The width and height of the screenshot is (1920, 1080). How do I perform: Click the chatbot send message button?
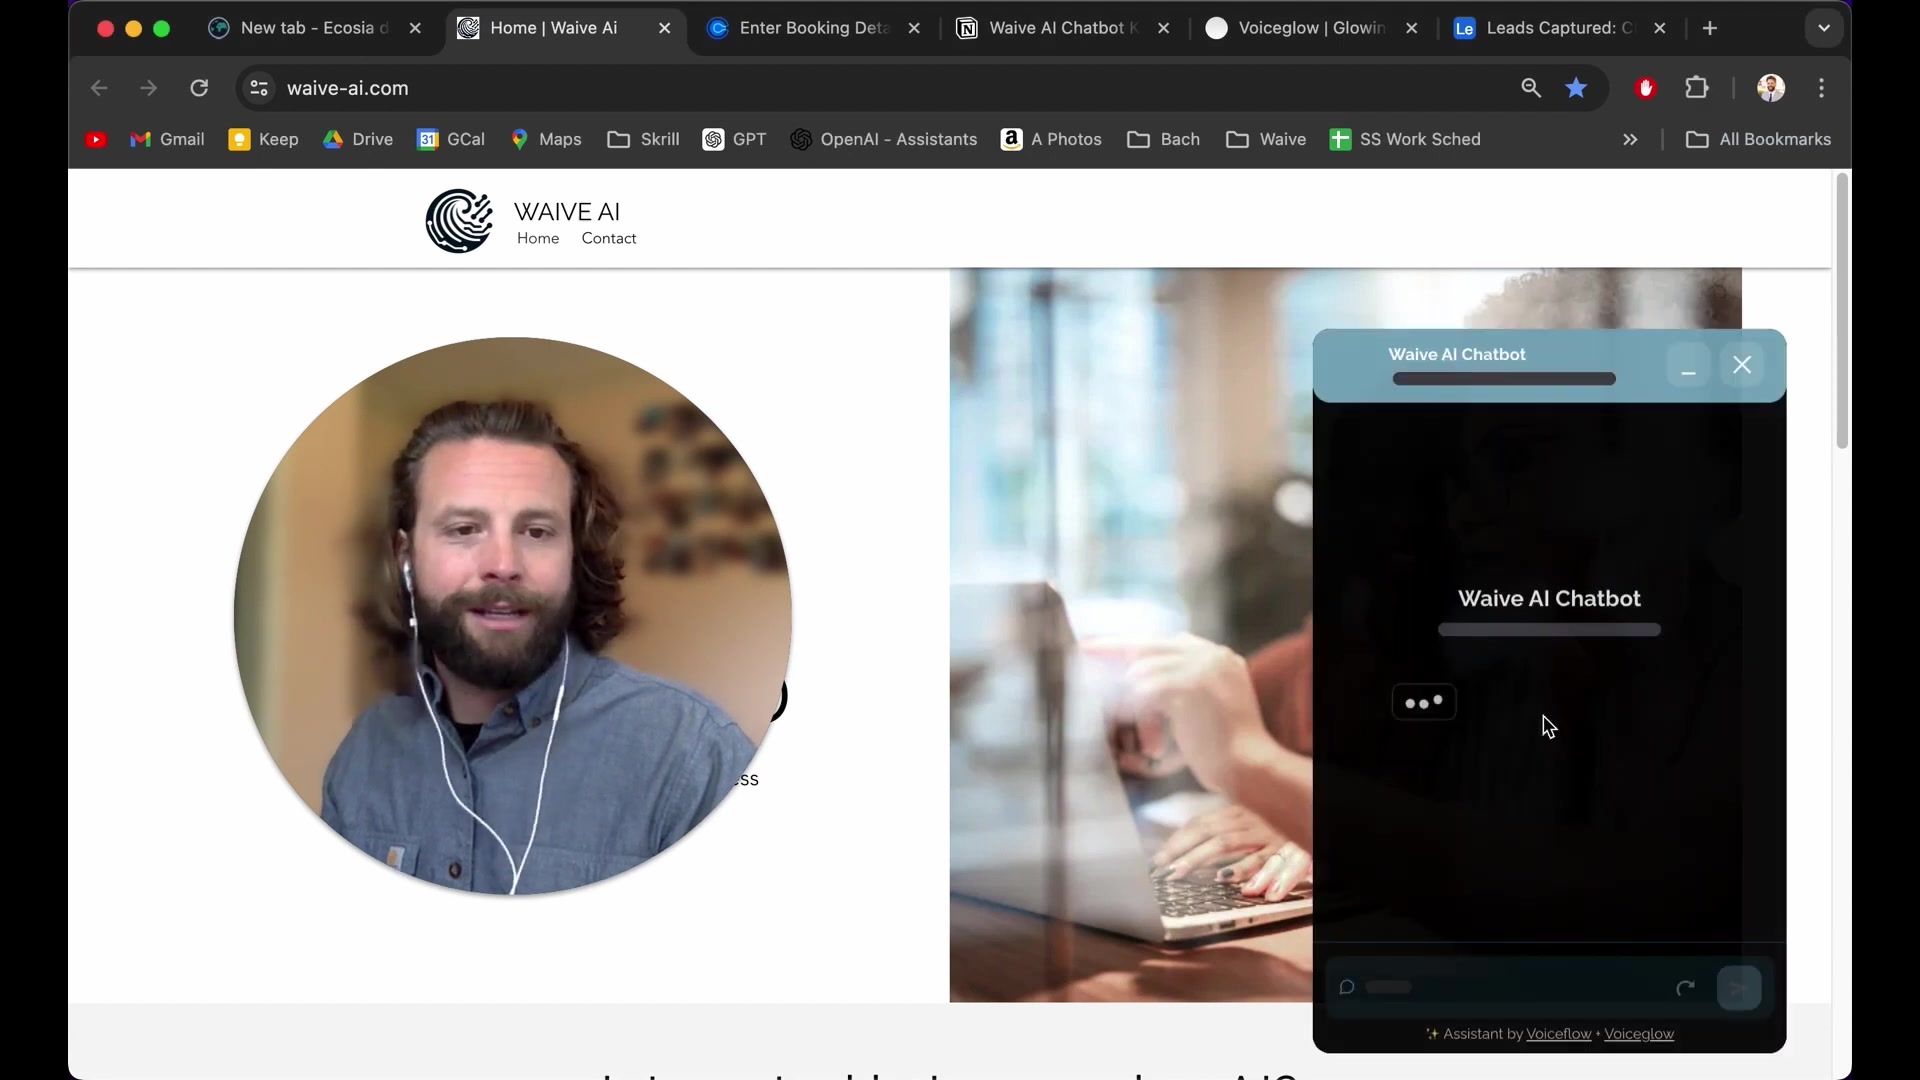[x=1739, y=988]
